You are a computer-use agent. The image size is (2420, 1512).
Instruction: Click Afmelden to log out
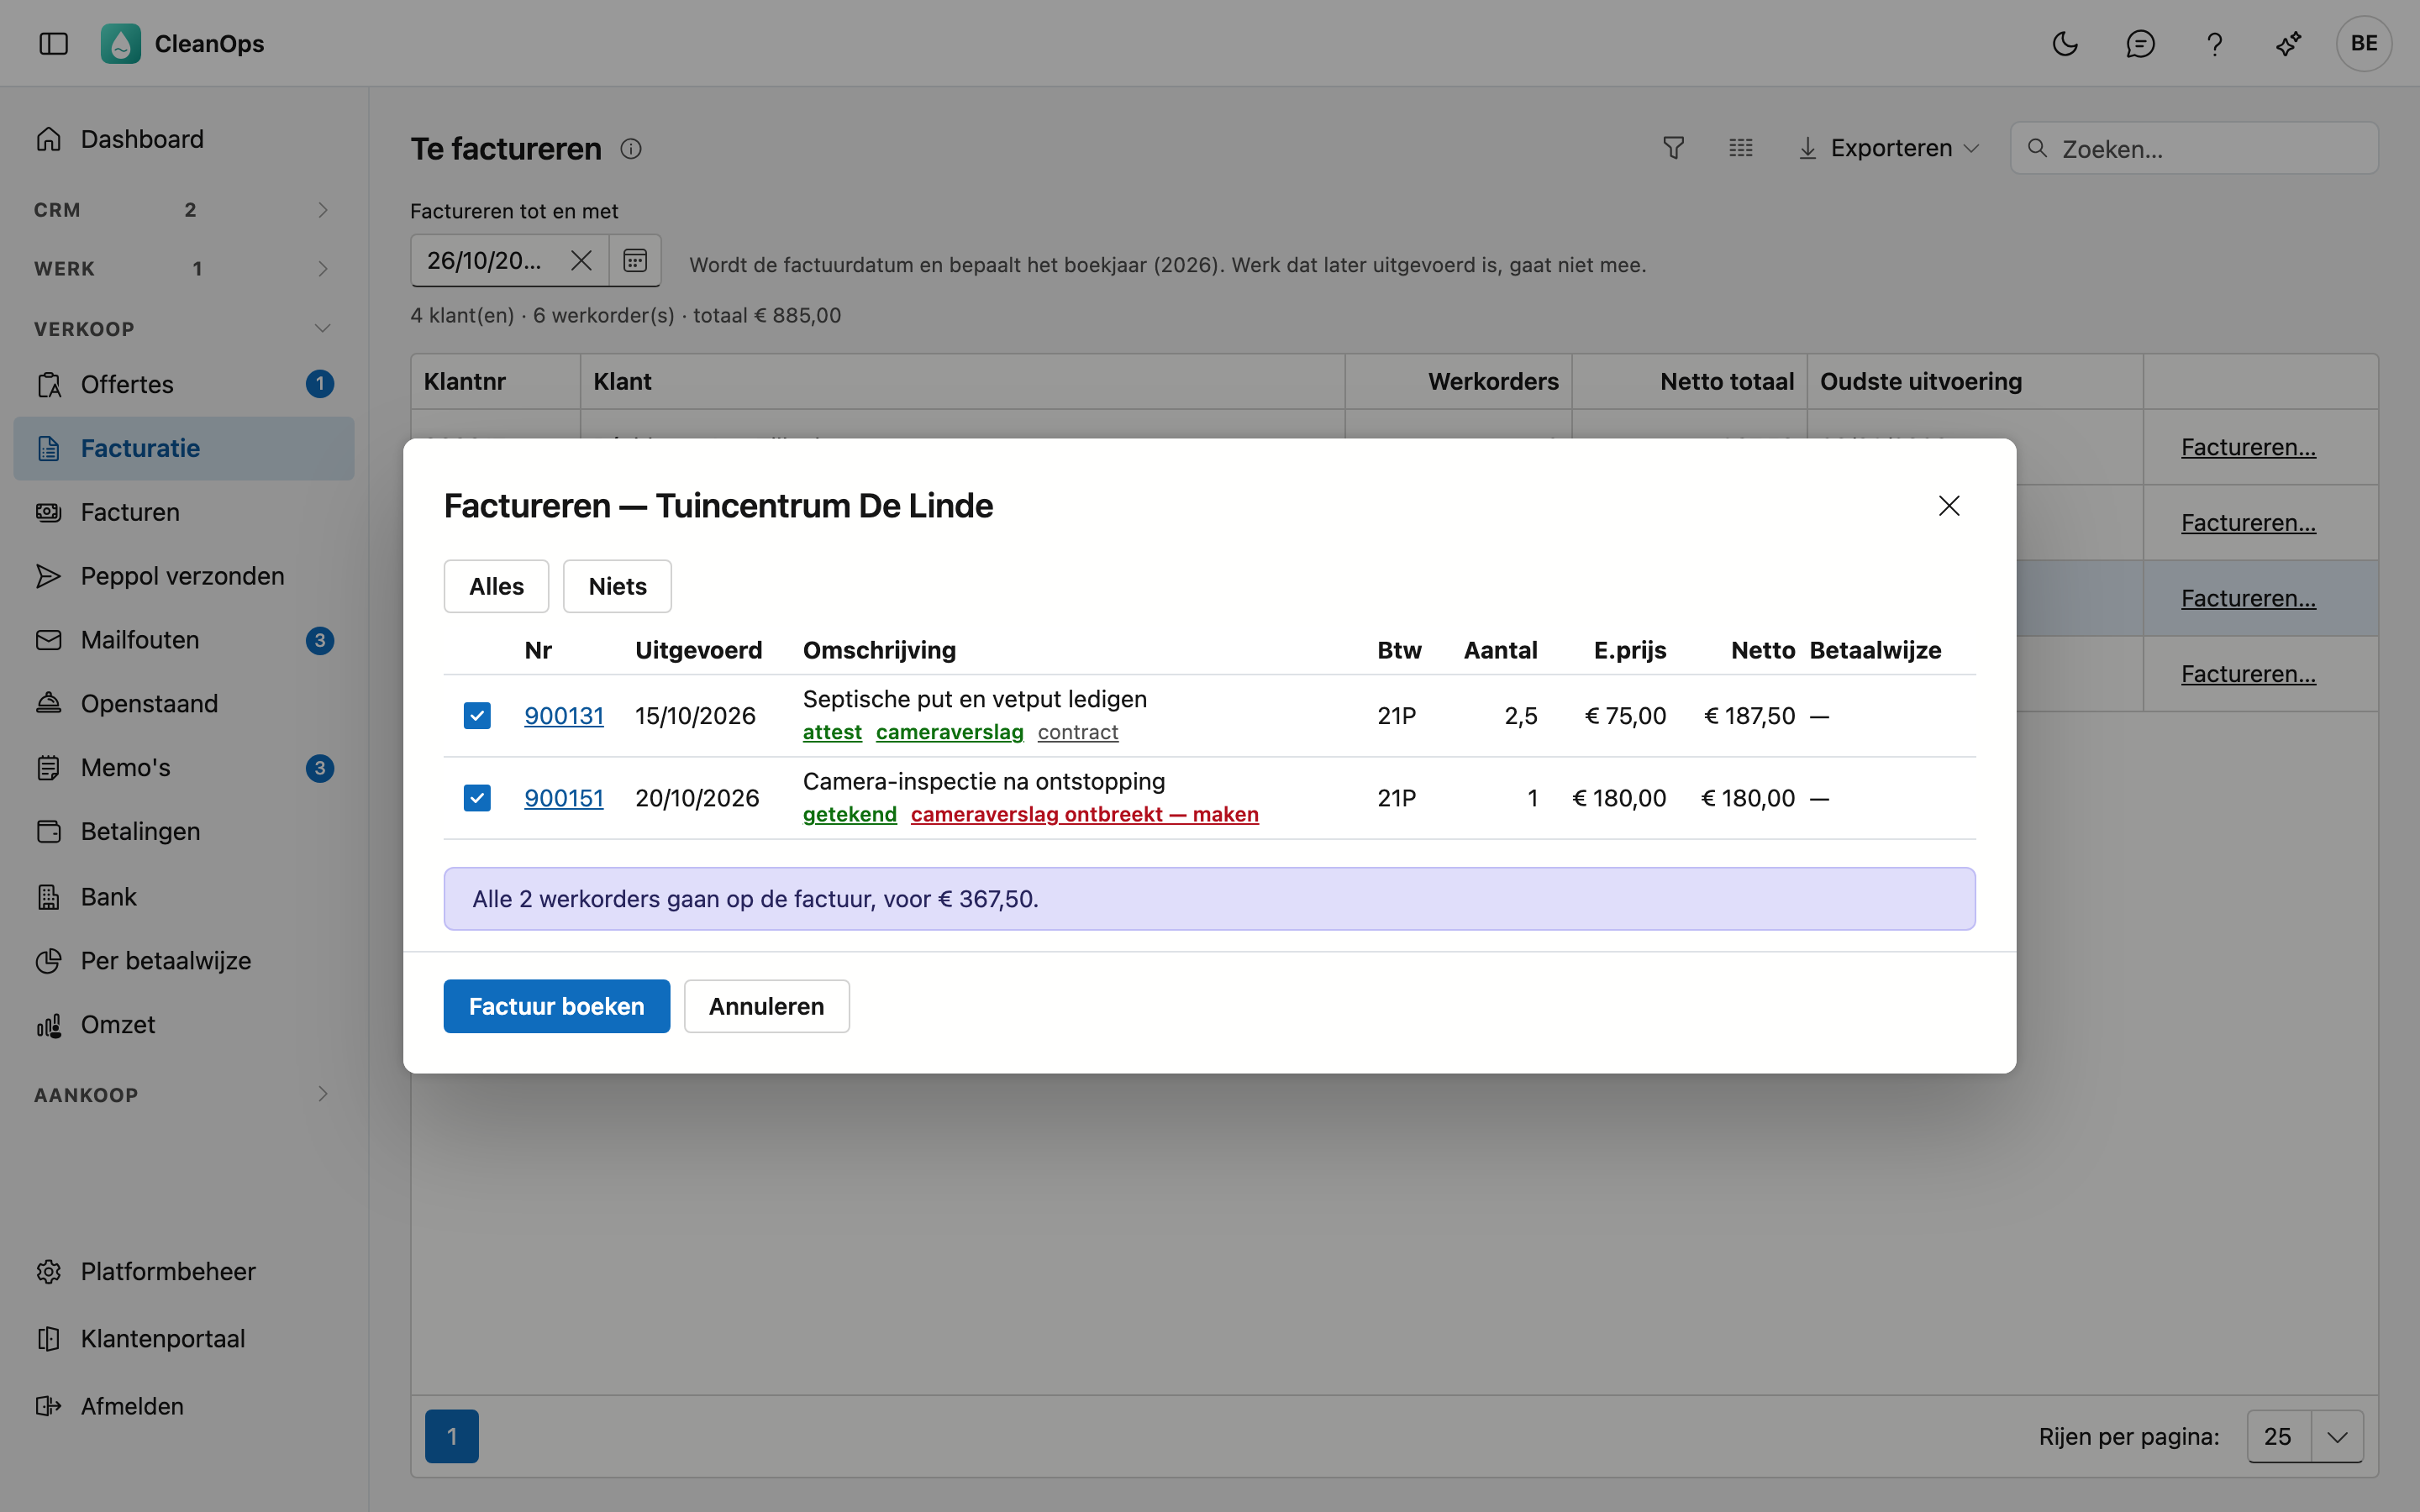(x=184, y=1406)
